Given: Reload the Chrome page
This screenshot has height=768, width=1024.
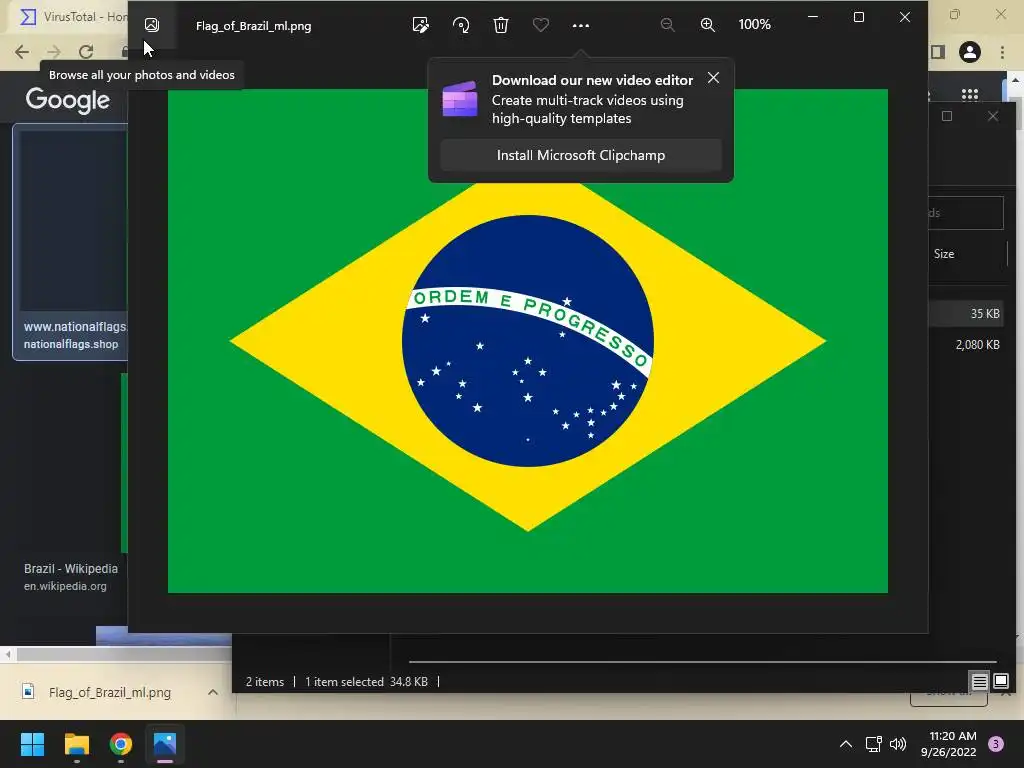Looking at the screenshot, I should click(86, 52).
